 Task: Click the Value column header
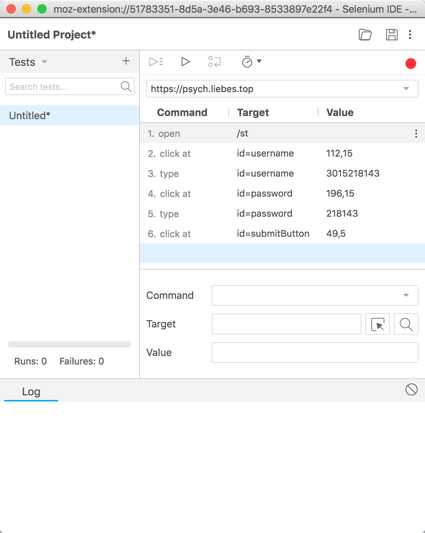pyautogui.click(x=340, y=113)
